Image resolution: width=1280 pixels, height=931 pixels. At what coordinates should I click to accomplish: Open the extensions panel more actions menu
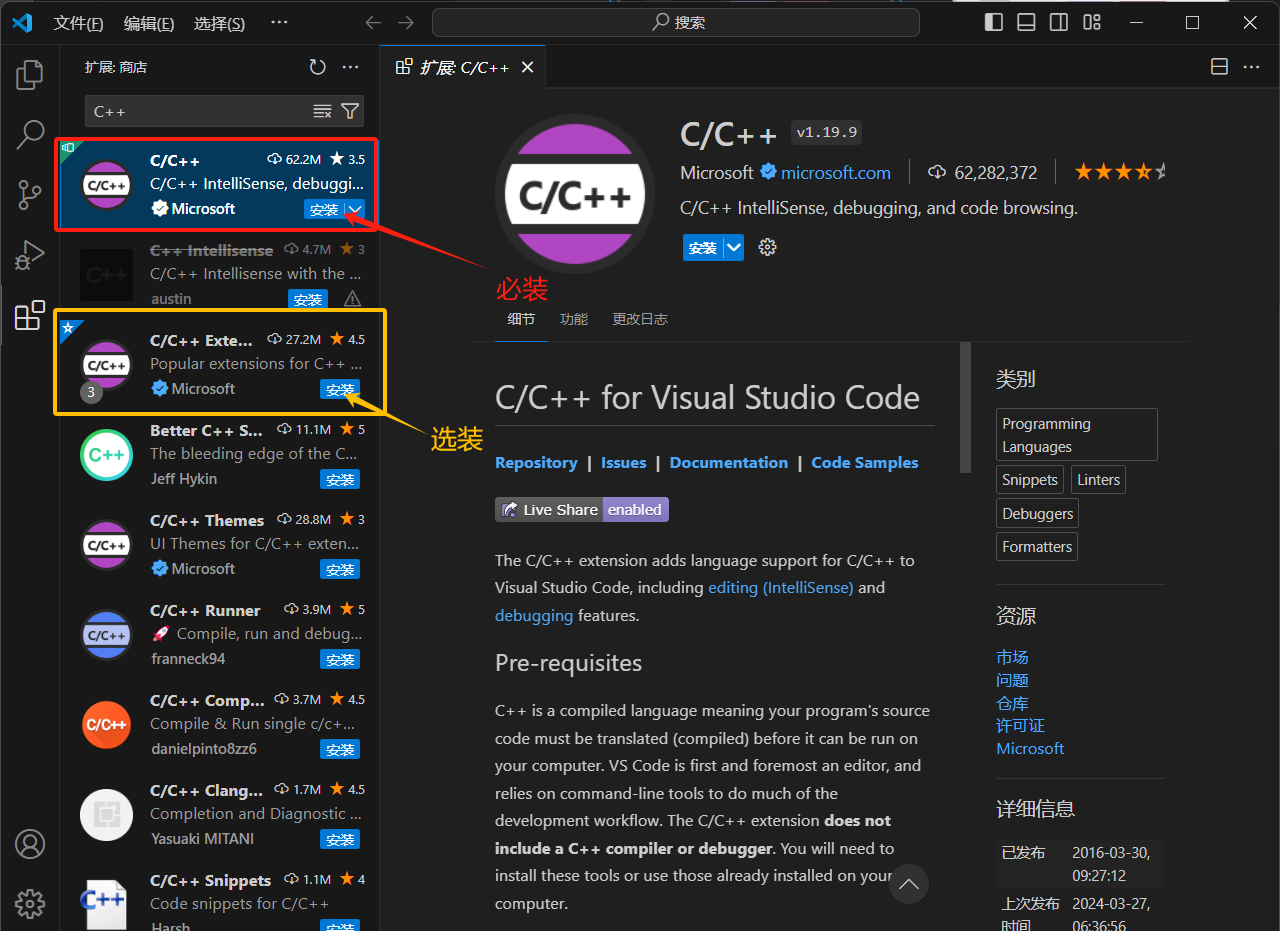click(350, 67)
